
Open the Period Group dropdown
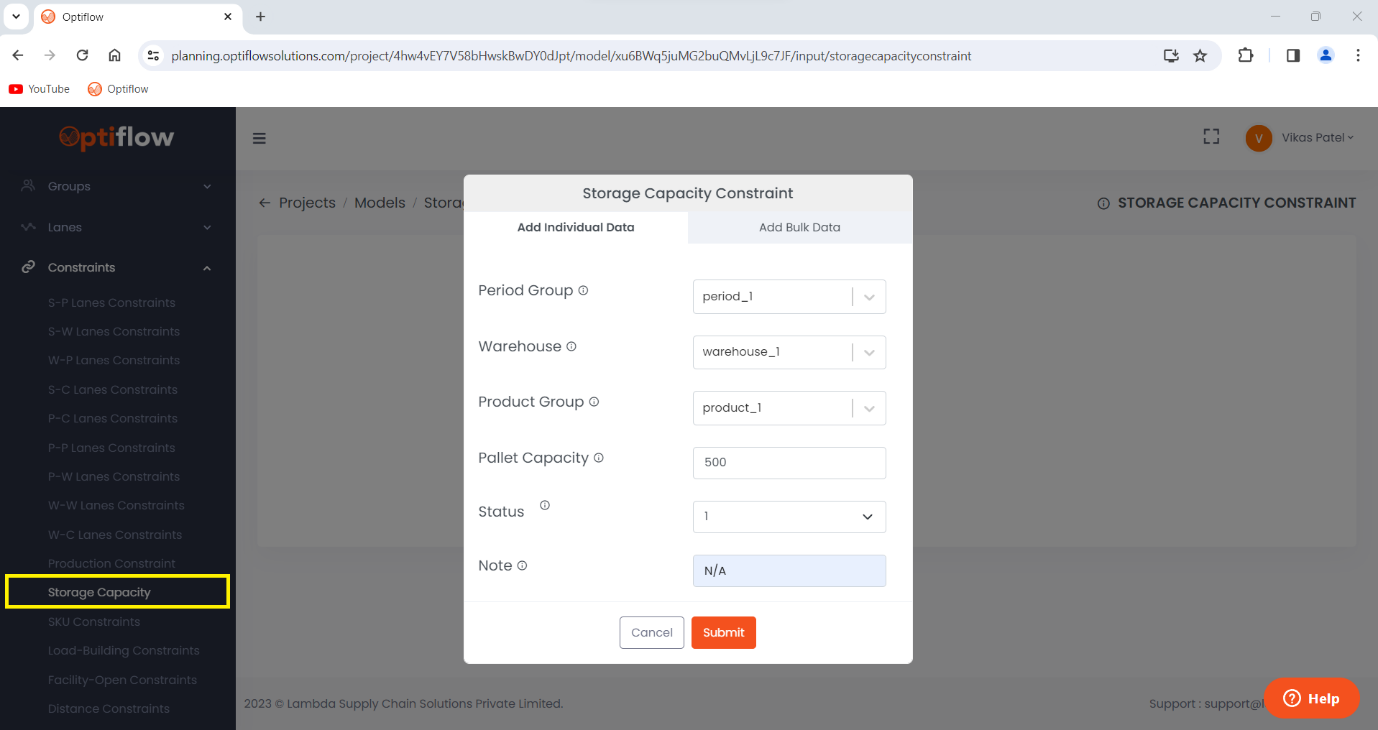pos(869,296)
